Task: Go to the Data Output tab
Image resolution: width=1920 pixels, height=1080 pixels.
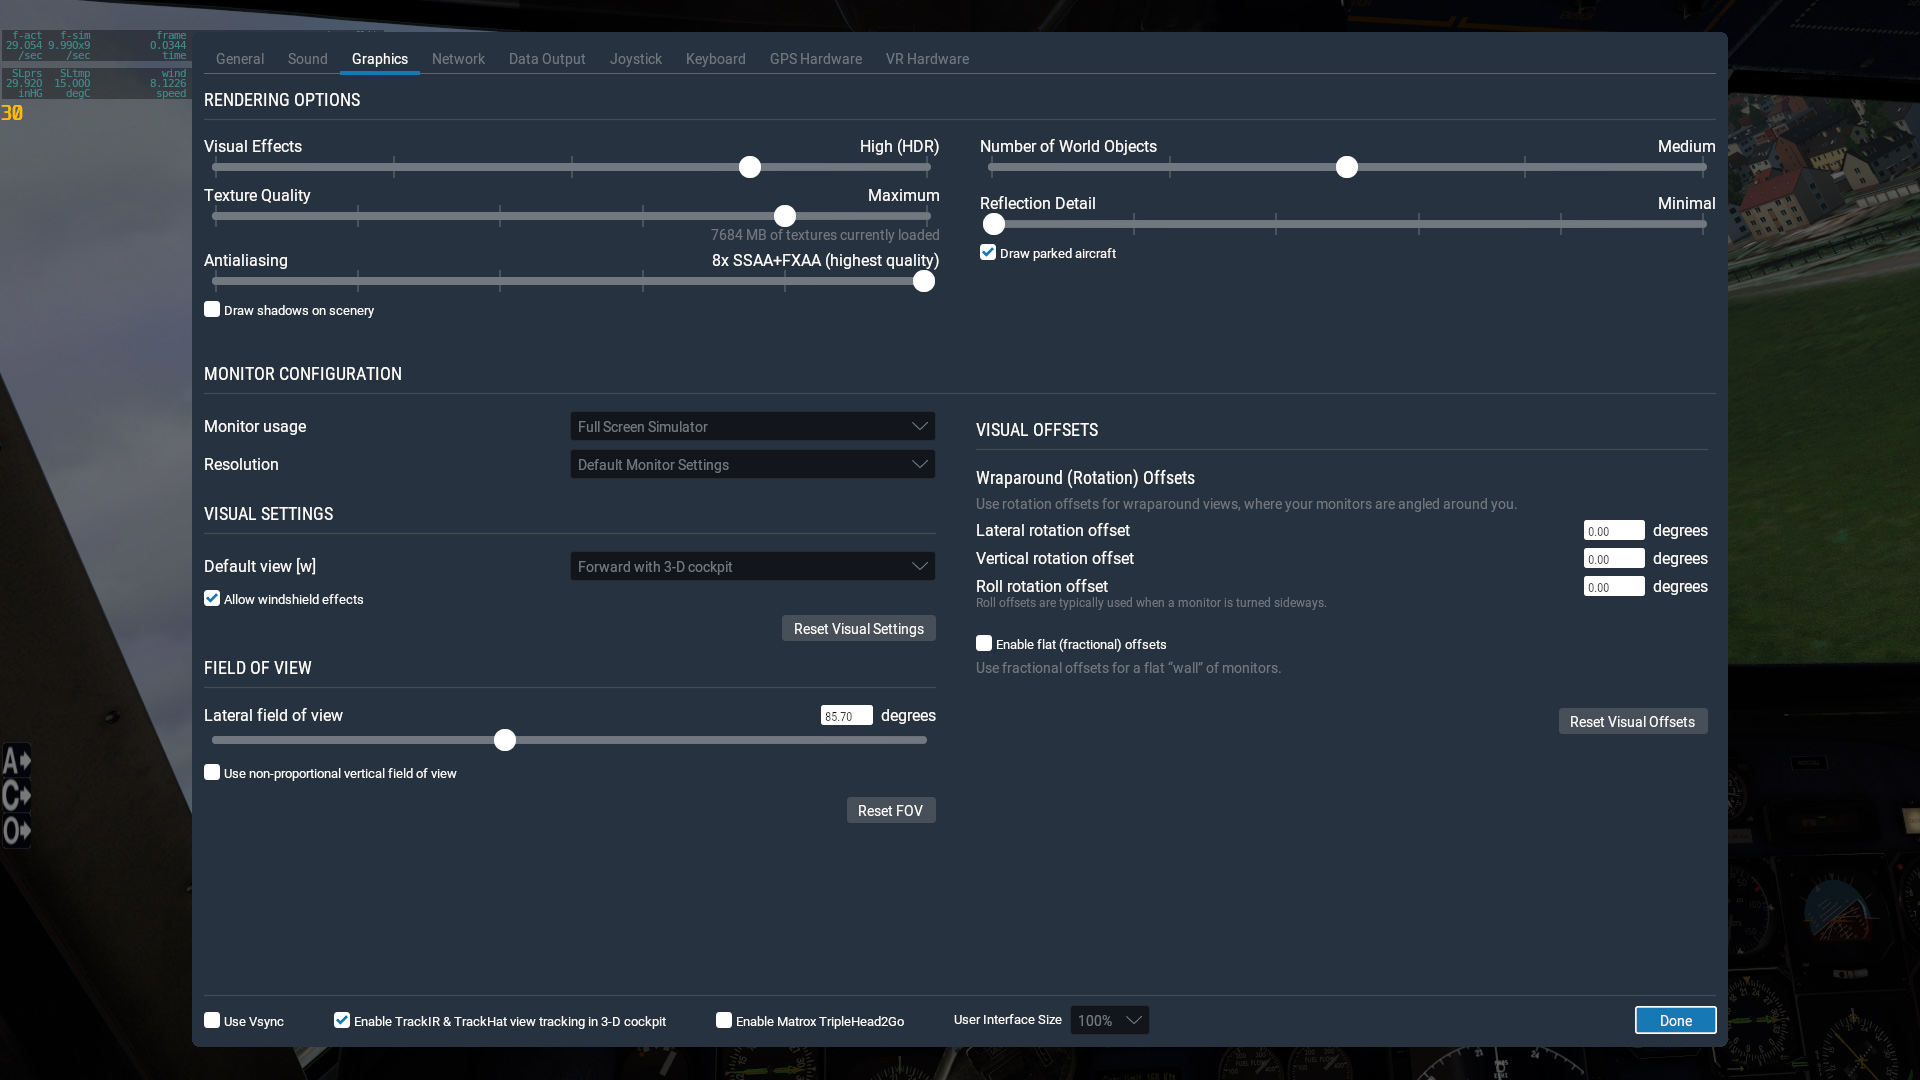Action: [x=546, y=59]
